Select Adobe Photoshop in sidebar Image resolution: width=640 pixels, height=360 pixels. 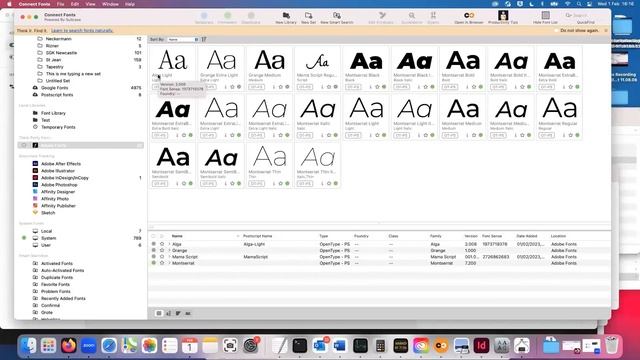pyautogui.click(x=59, y=185)
